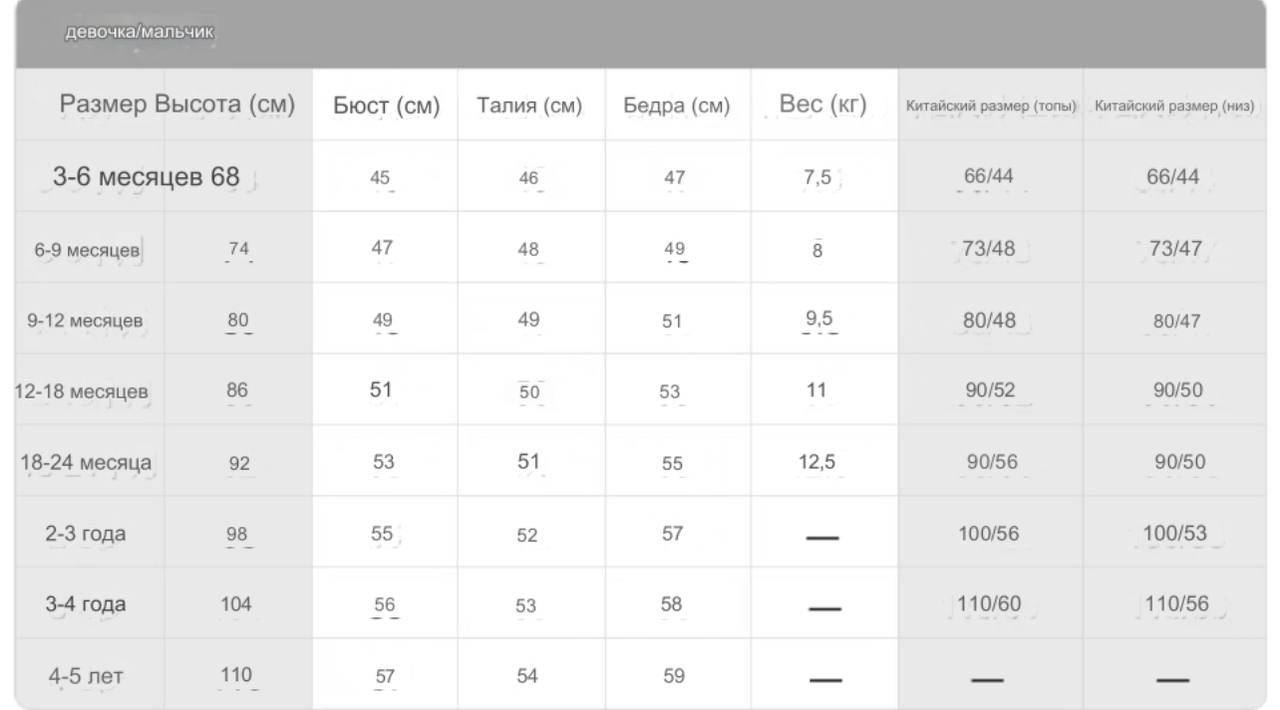Viewport: 1280px width, 710px height.
Task: Click the Бедра (см) column header
Action: coord(676,105)
